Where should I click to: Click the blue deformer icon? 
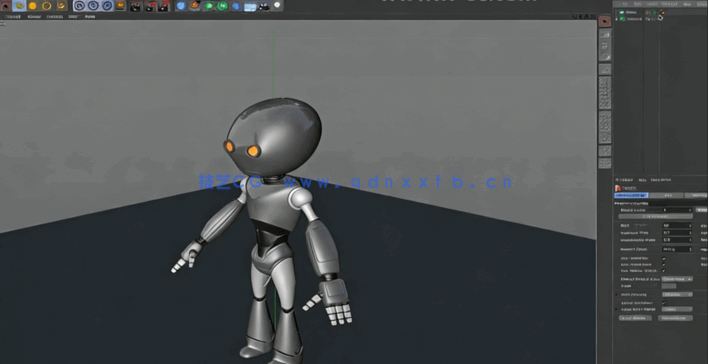click(x=236, y=6)
